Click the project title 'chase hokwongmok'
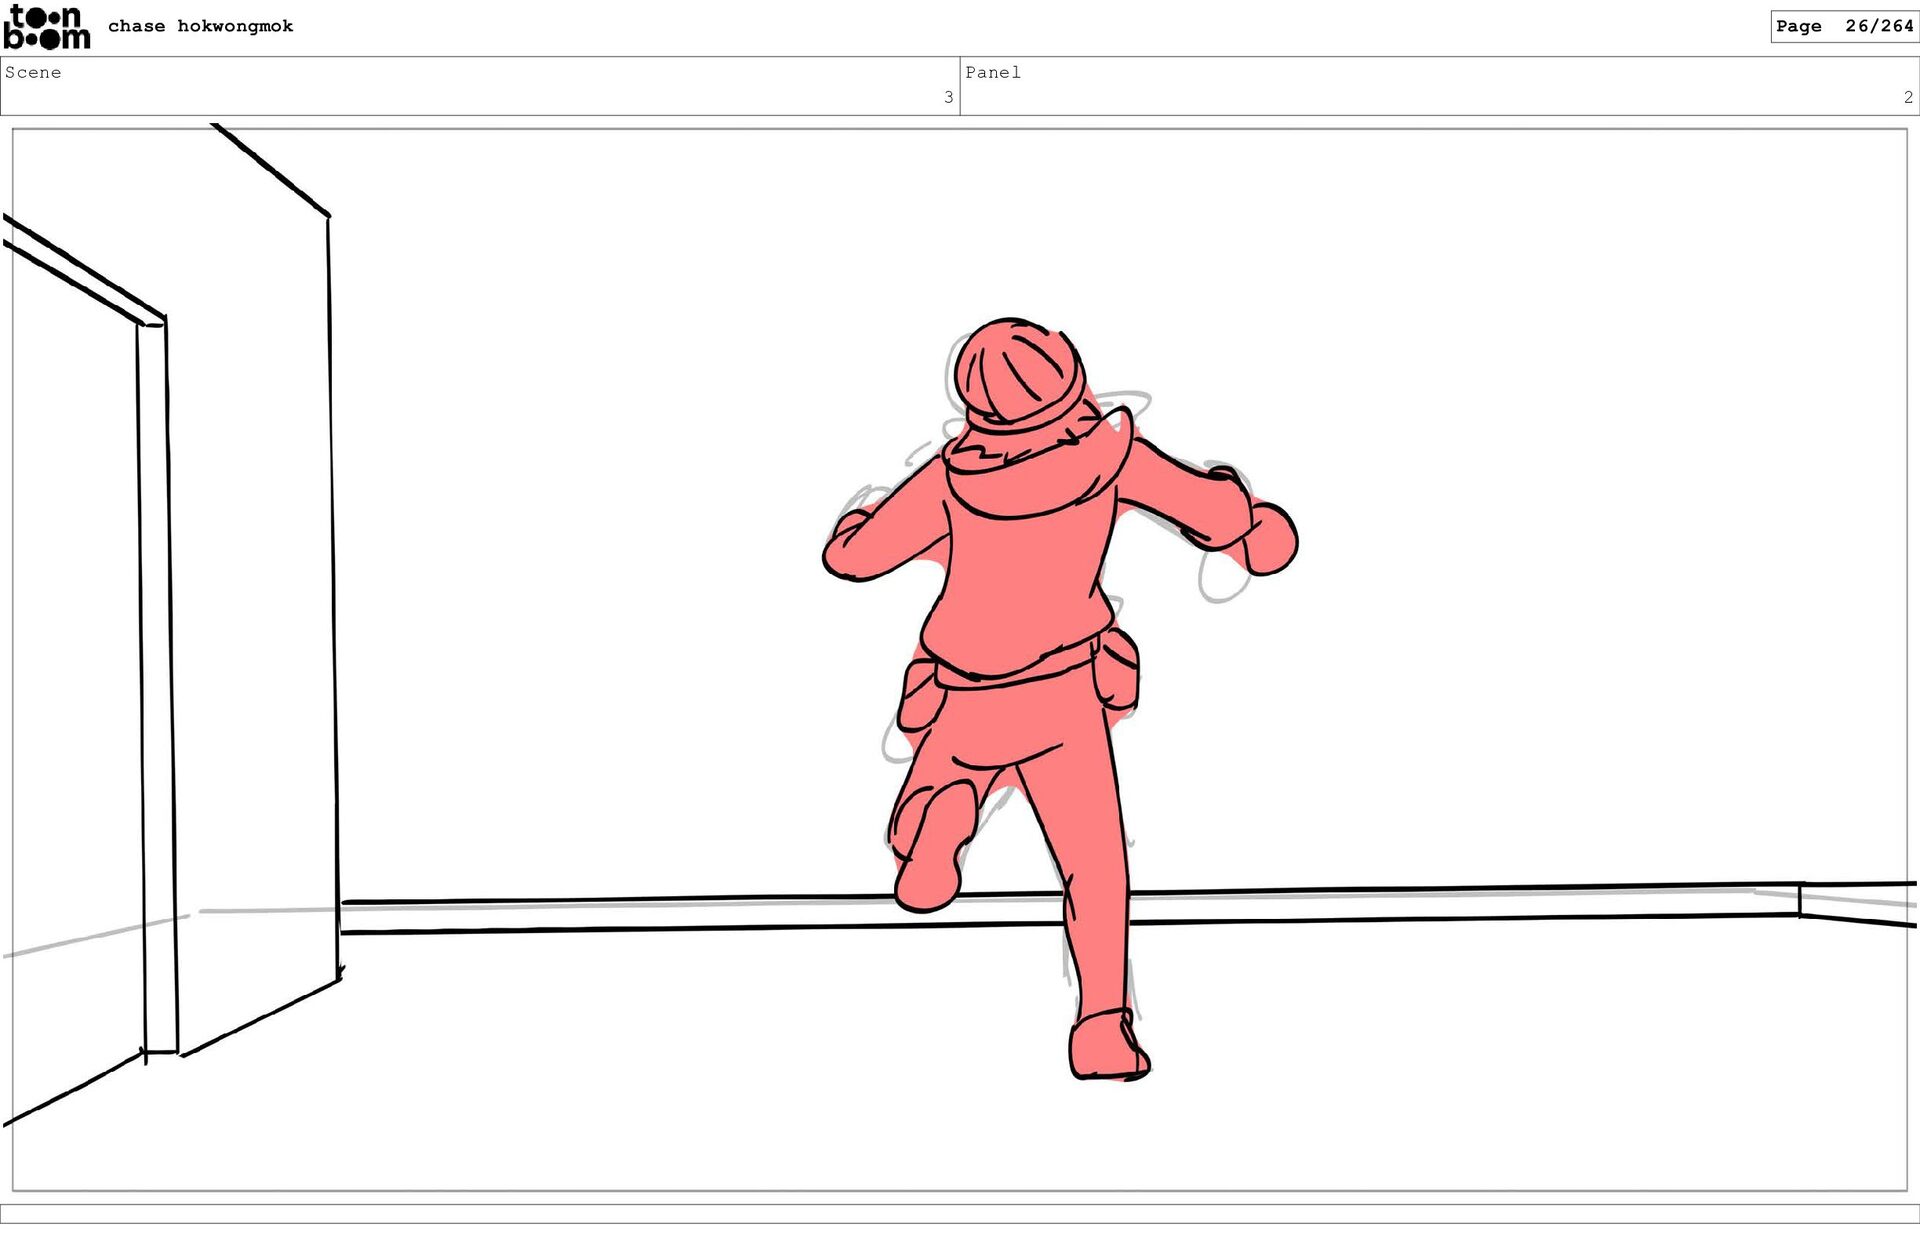Screen dimensions: 1920x1242 click(200, 26)
